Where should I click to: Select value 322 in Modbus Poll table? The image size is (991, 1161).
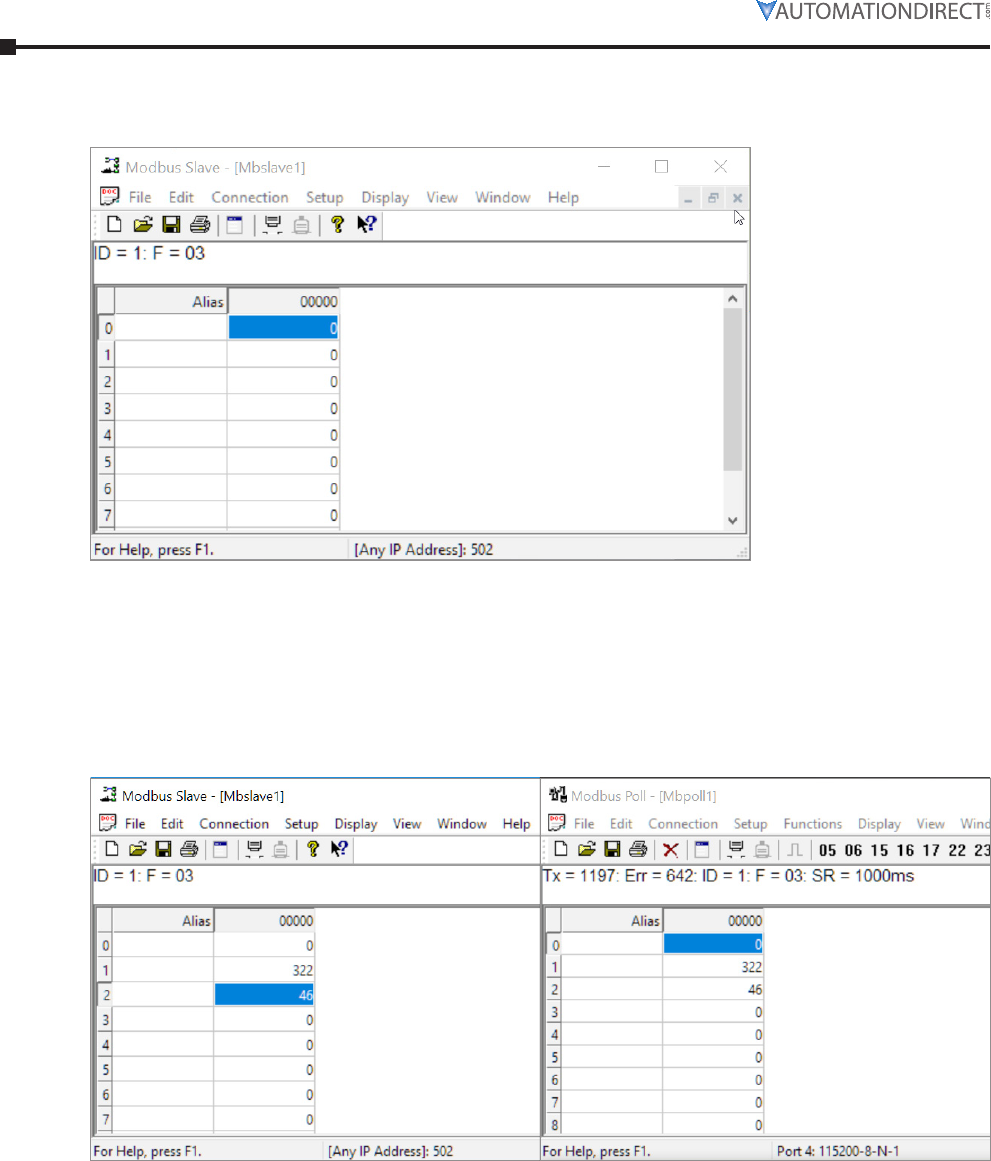[713, 967]
